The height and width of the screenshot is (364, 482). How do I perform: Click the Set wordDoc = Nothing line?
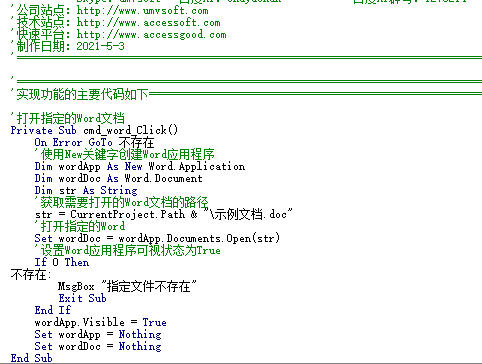pyautogui.click(x=98, y=346)
